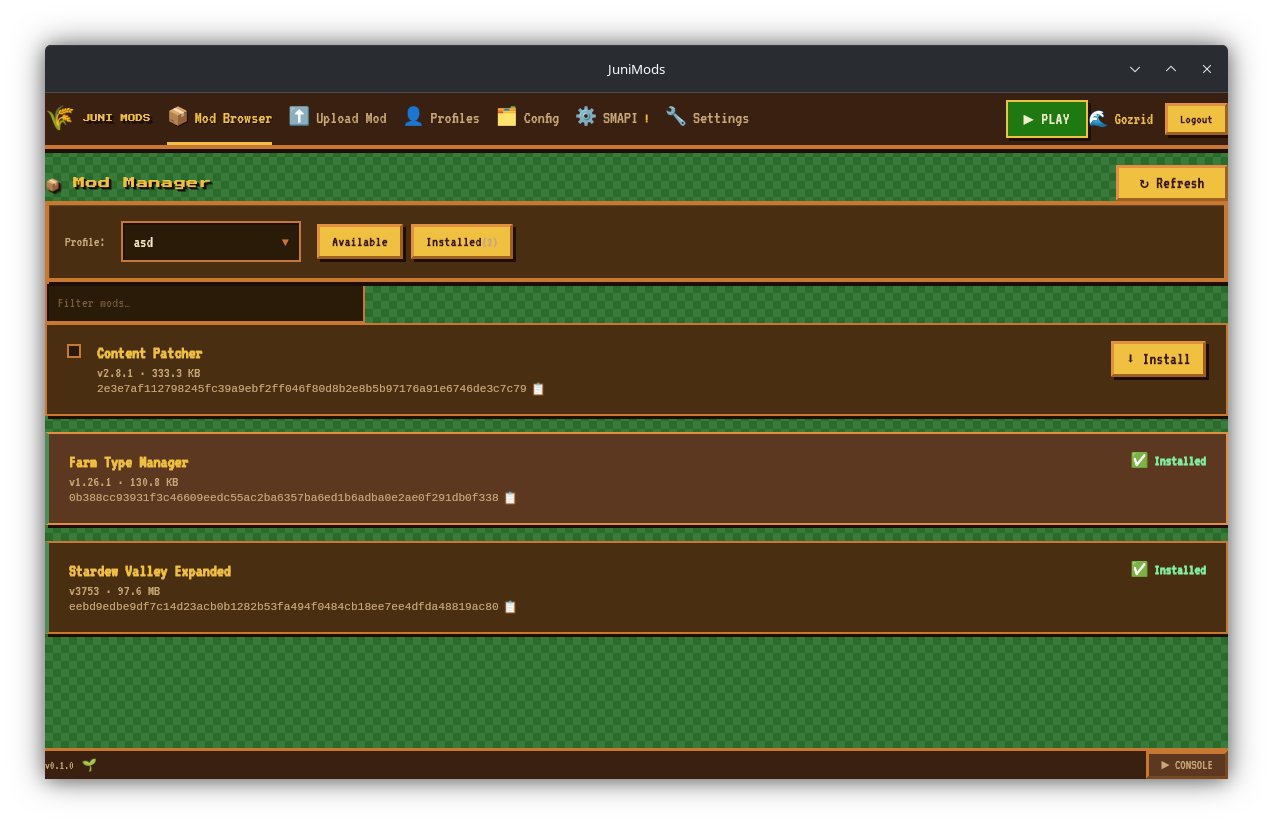Screen dimensions: 1273x824
Task: Open the Config tab
Action: 528,118
